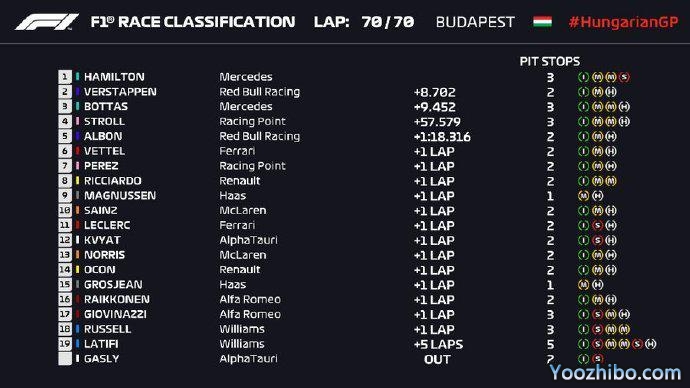Click the LAP 70/70 counter
This screenshot has height=388, width=690.
tap(364, 22)
